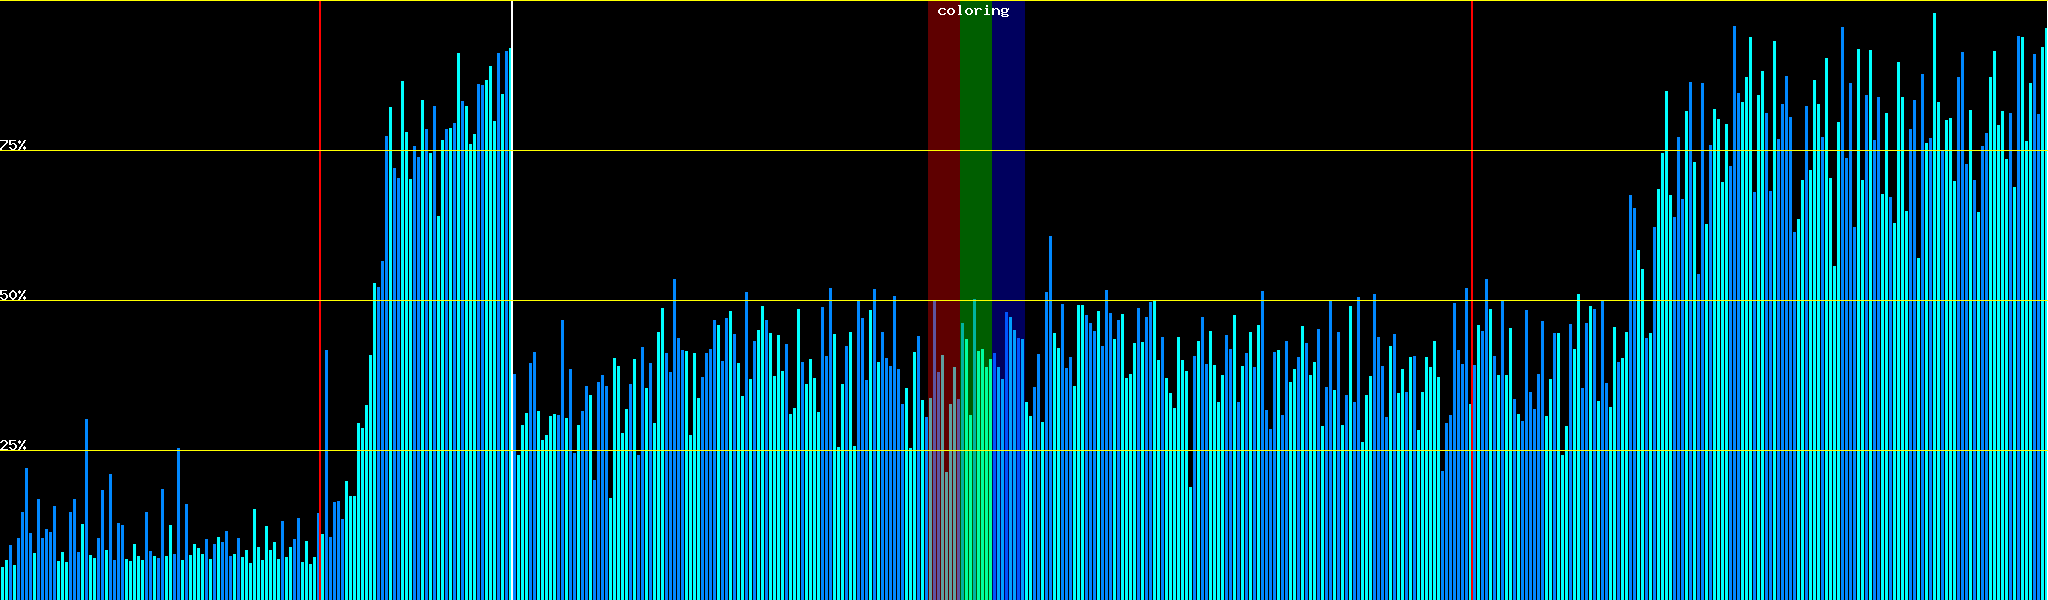
Task: Click the yellow 25% gridline
Action: point(1200,451)
